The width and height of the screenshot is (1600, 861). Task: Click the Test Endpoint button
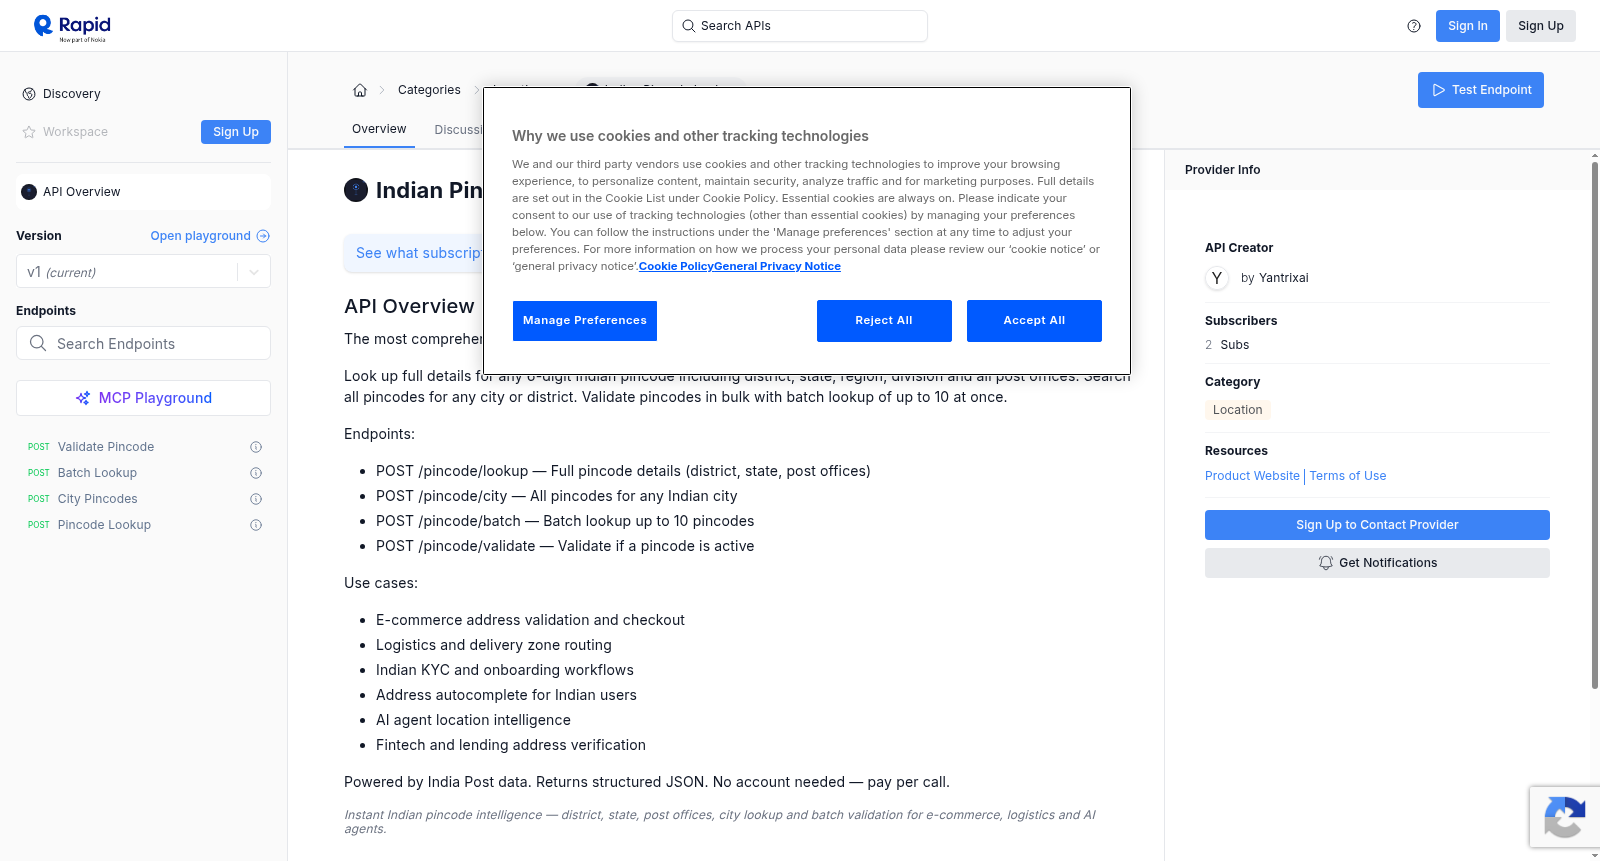tap(1481, 90)
